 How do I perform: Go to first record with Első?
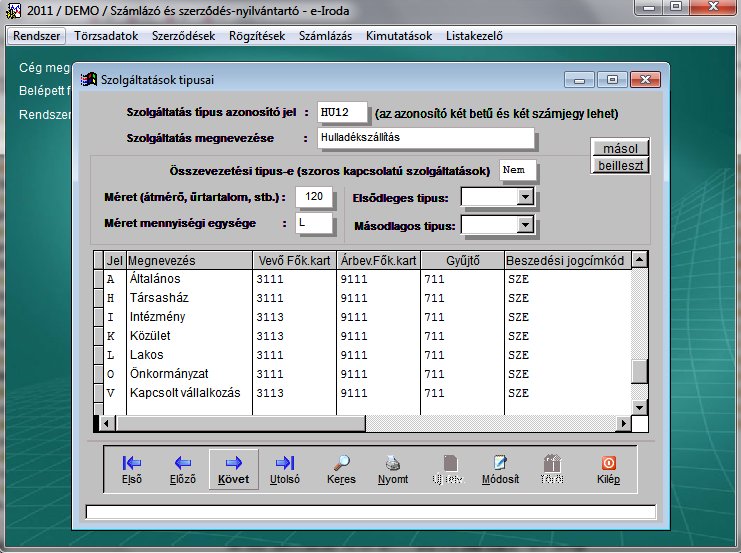click(x=131, y=469)
